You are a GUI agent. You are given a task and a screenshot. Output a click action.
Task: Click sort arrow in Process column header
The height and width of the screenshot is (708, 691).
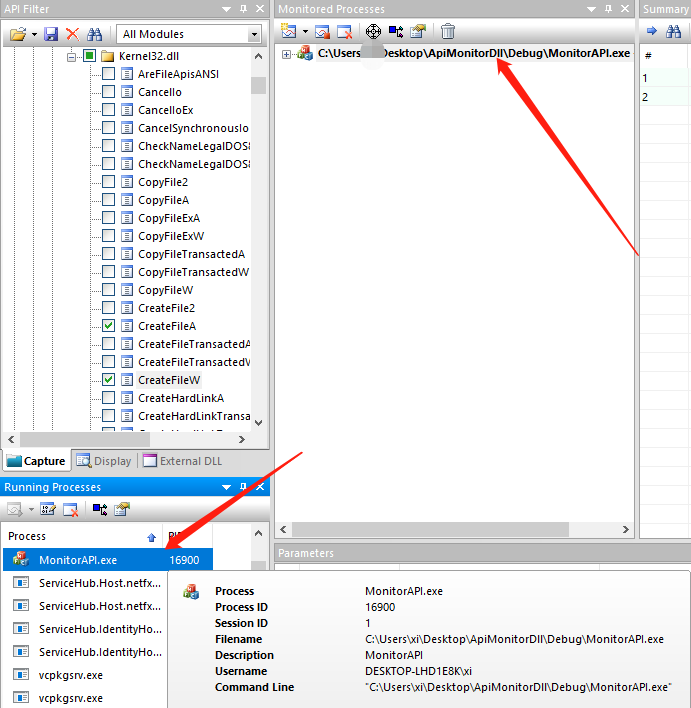[x=151, y=537]
